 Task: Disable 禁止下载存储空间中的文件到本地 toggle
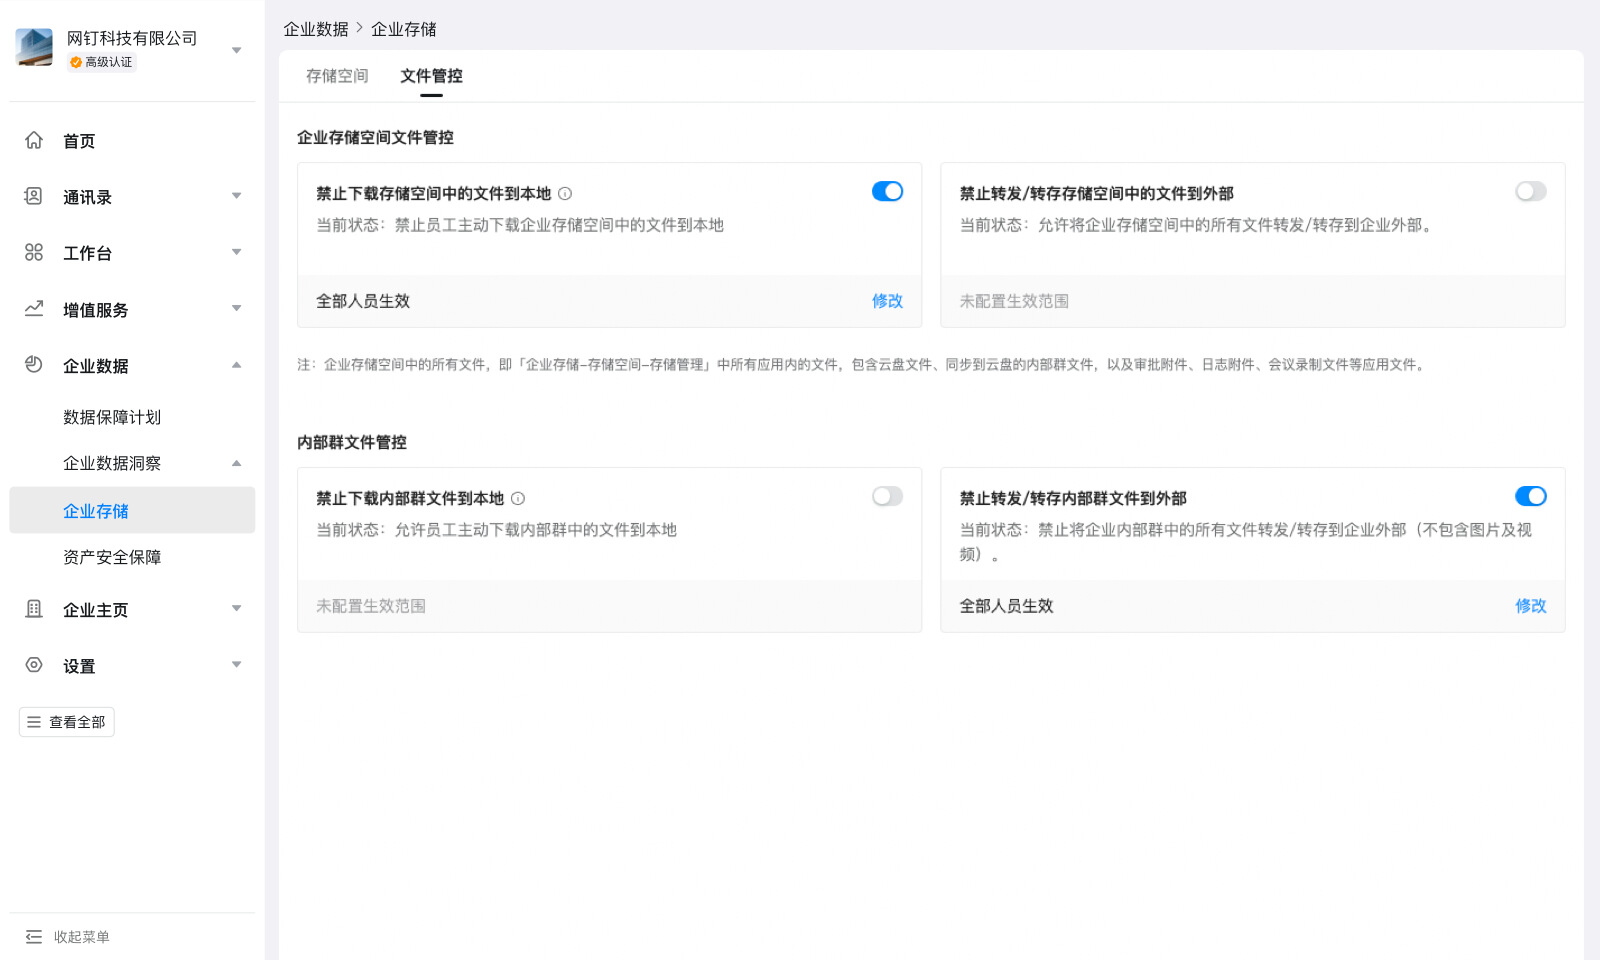pos(887,191)
